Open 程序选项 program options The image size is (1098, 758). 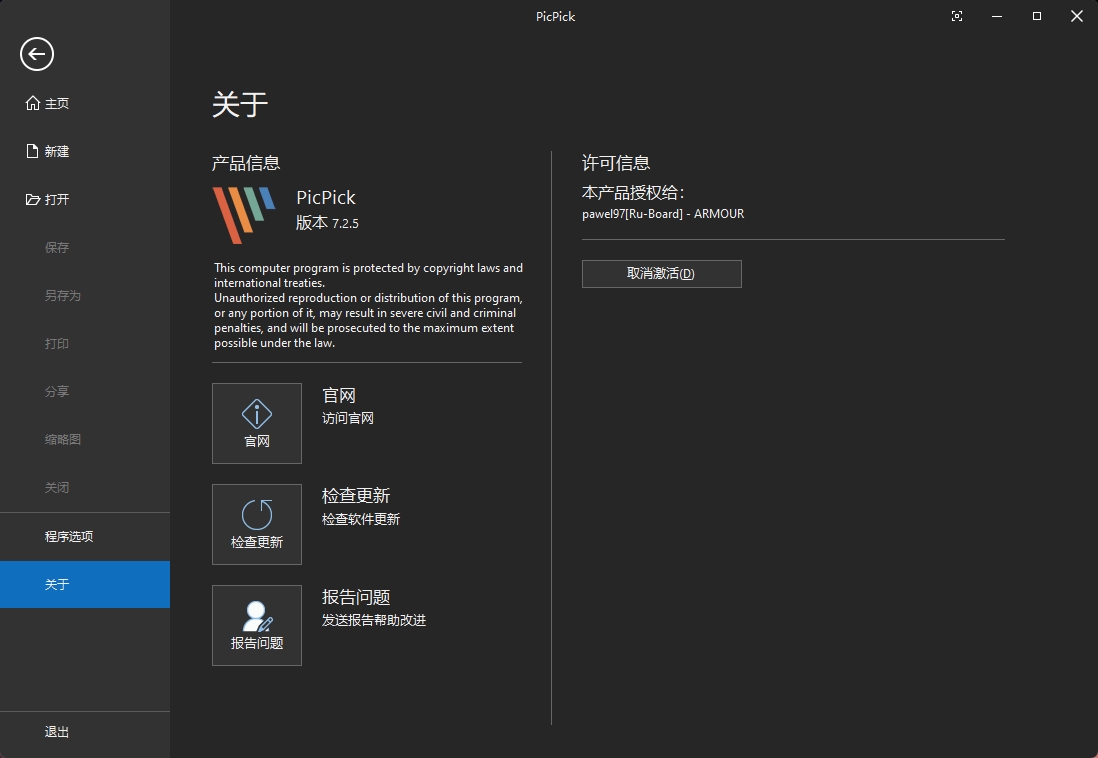[x=85, y=537]
